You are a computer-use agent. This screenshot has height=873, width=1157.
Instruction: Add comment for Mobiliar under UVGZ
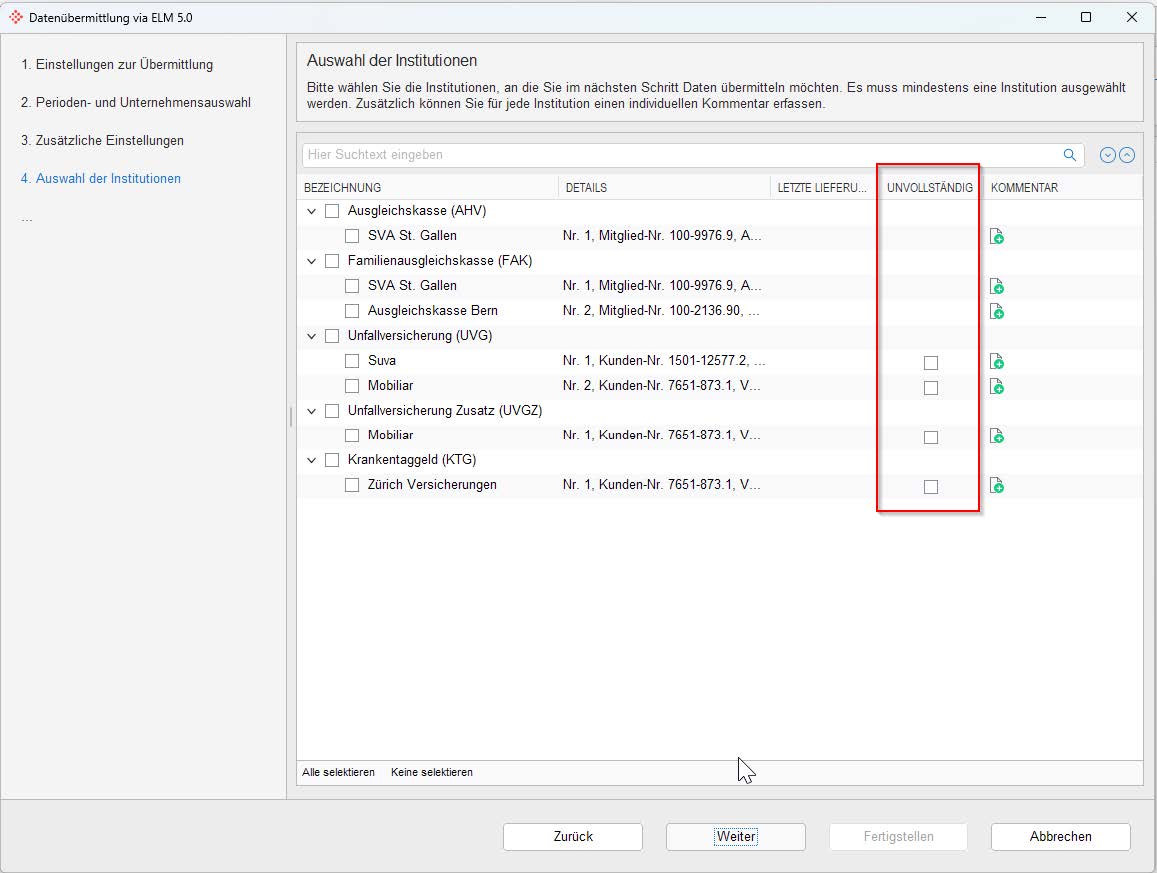point(996,435)
